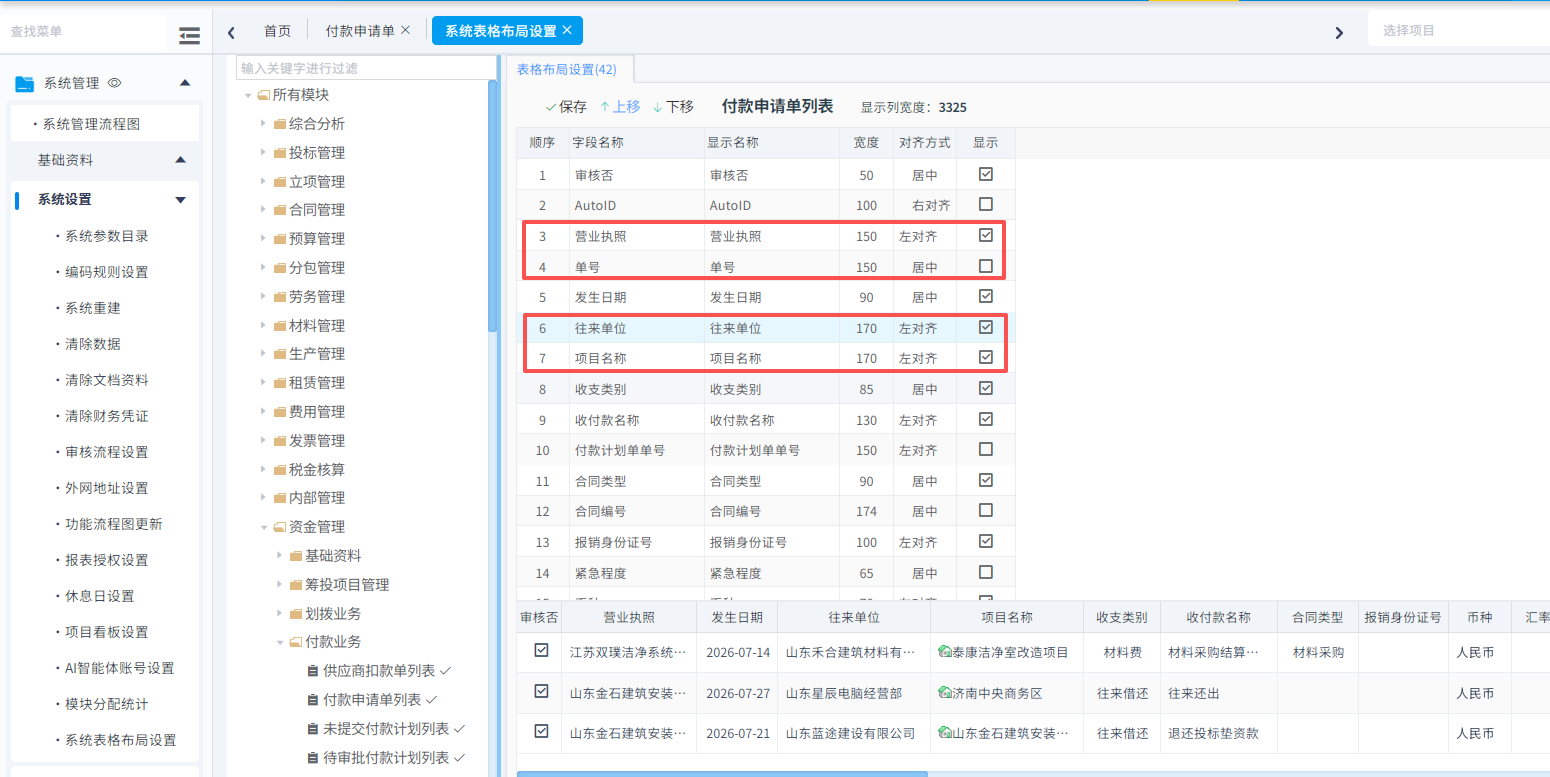Check 显示 for the 合同编号 row
Screen dimensions: 1550x777
(x=986, y=510)
